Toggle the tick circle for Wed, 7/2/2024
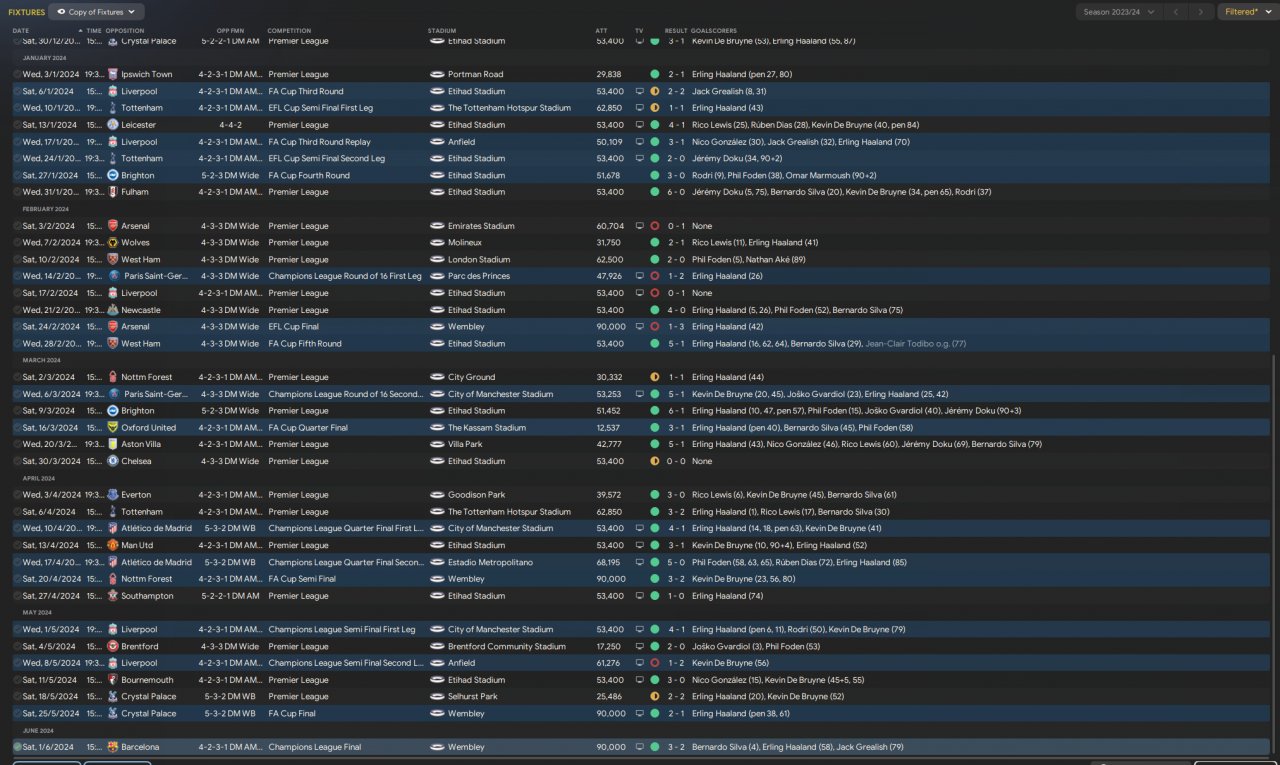Image resolution: width=1280 pixels, height=765 pixels. [17, 243]
